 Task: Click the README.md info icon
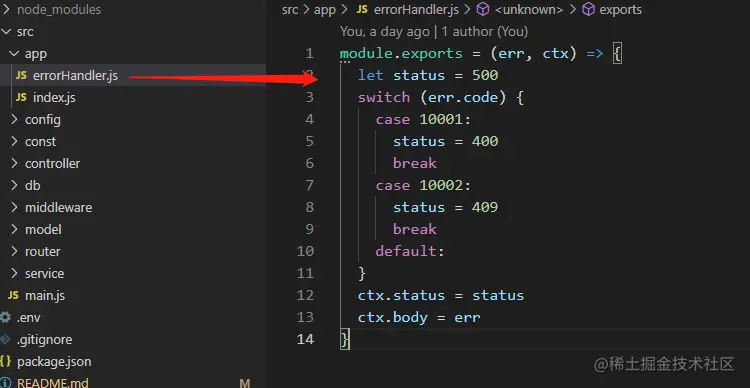5,383
